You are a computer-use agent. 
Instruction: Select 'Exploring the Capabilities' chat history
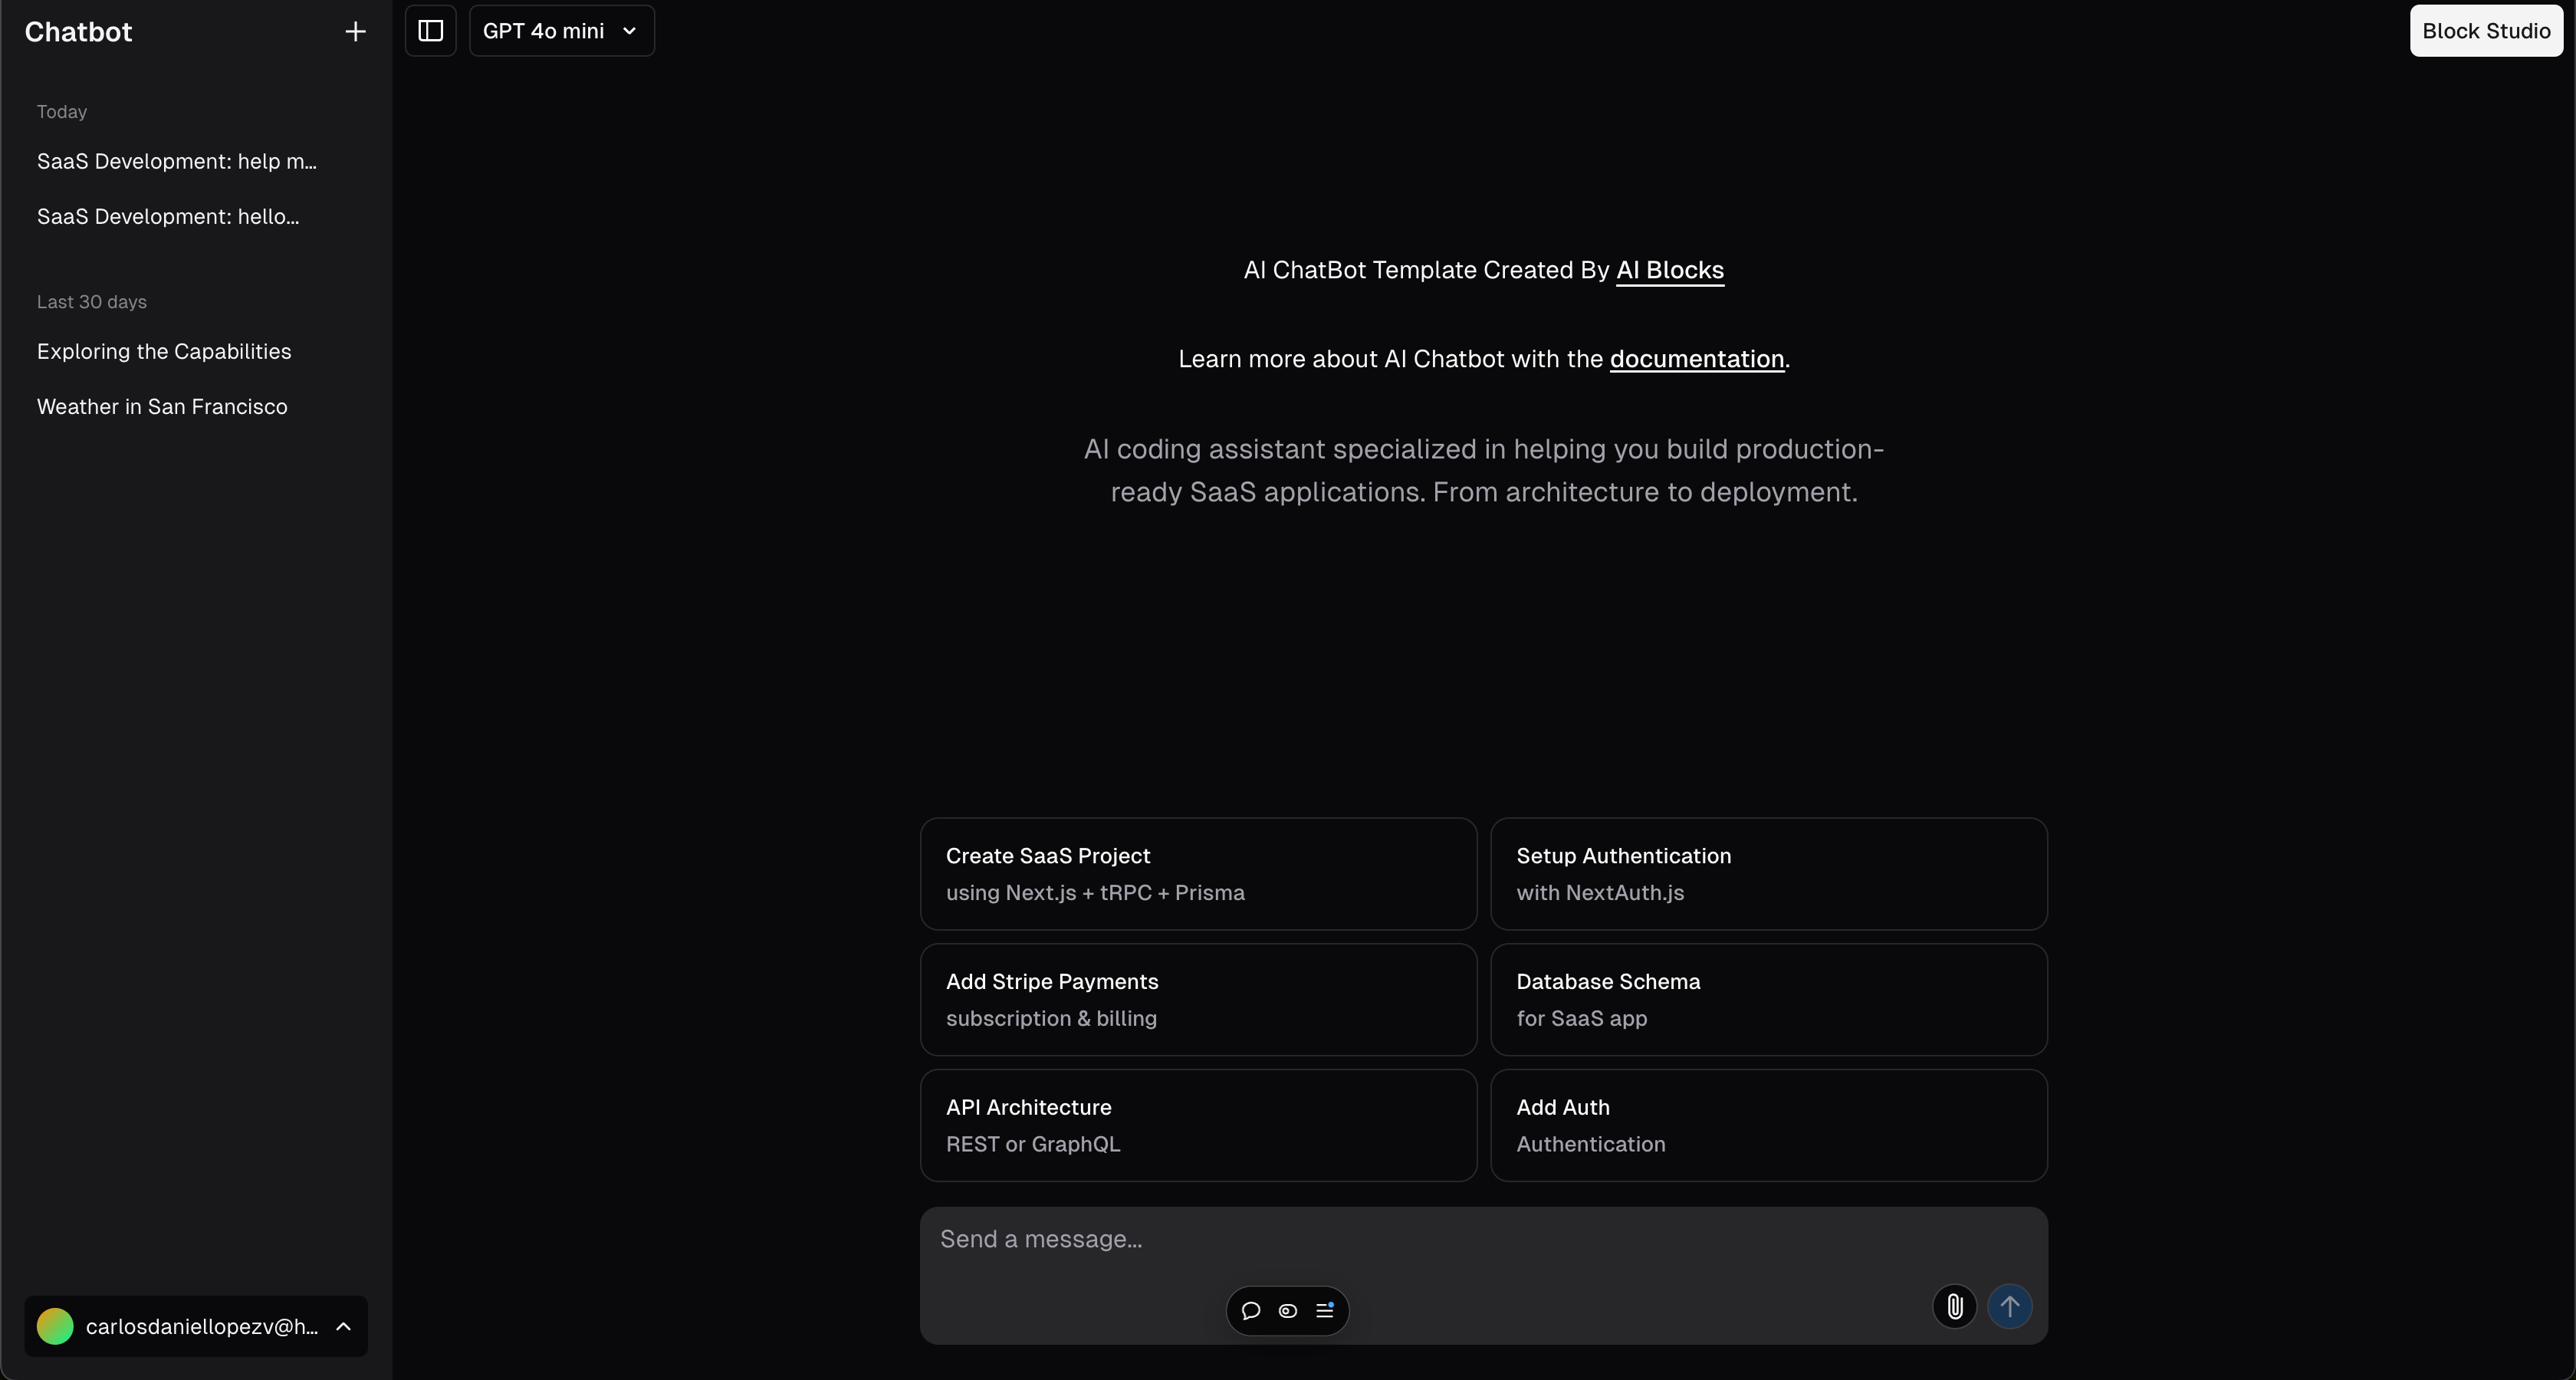[164, 352]
